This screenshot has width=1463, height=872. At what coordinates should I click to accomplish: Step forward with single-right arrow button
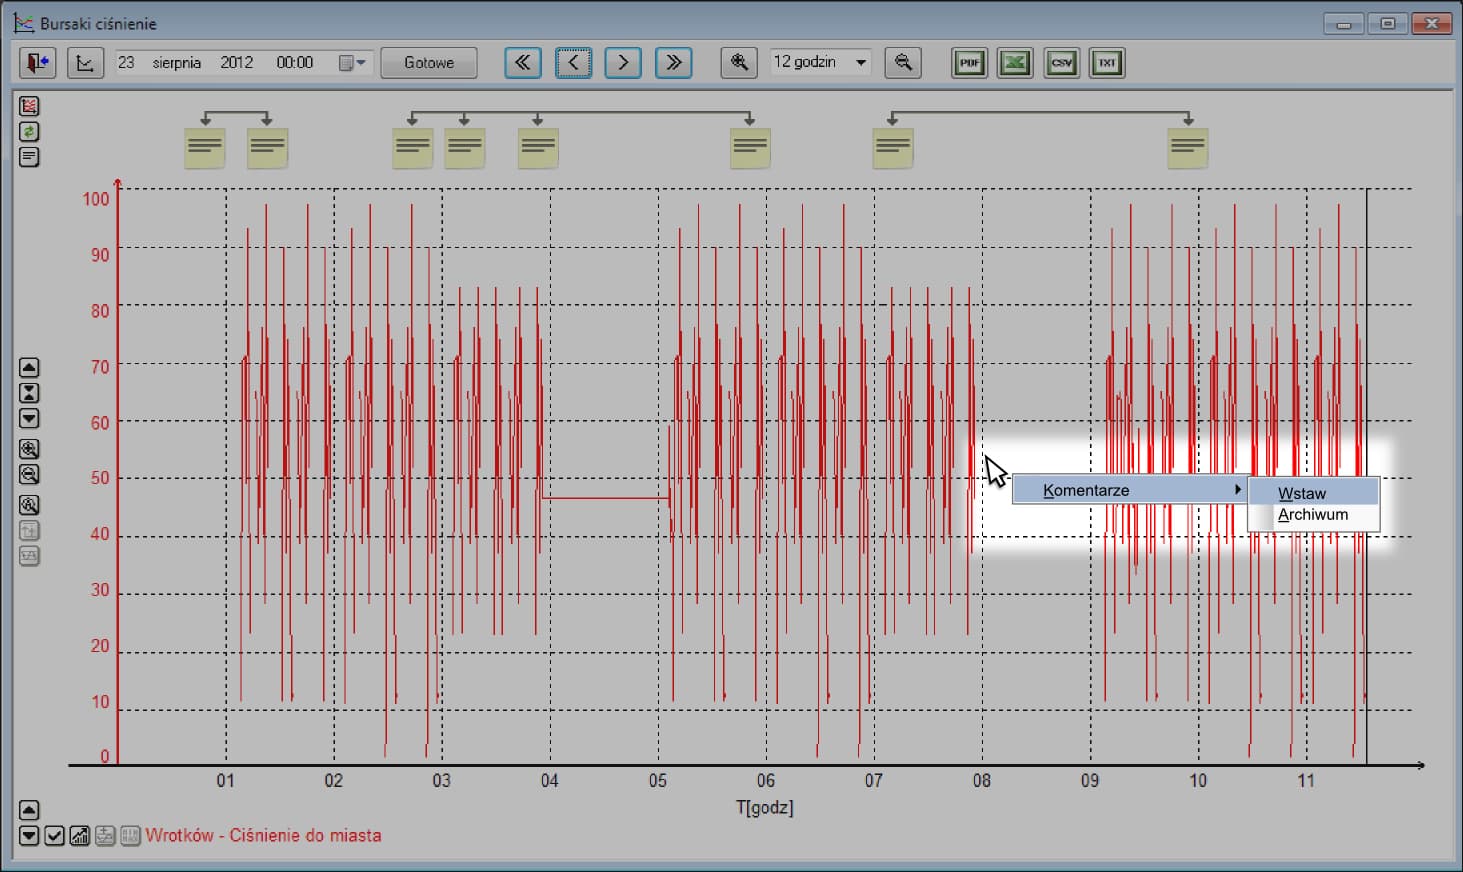pos(623,63)
